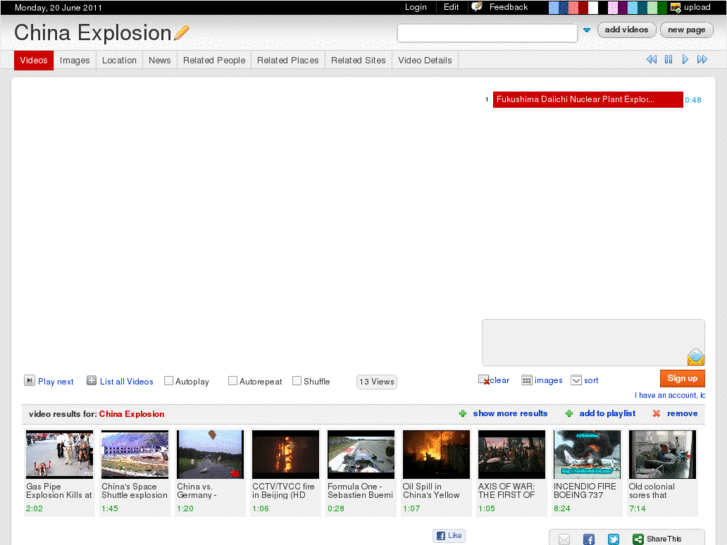Pause the video playback

(x=668, y=59)
